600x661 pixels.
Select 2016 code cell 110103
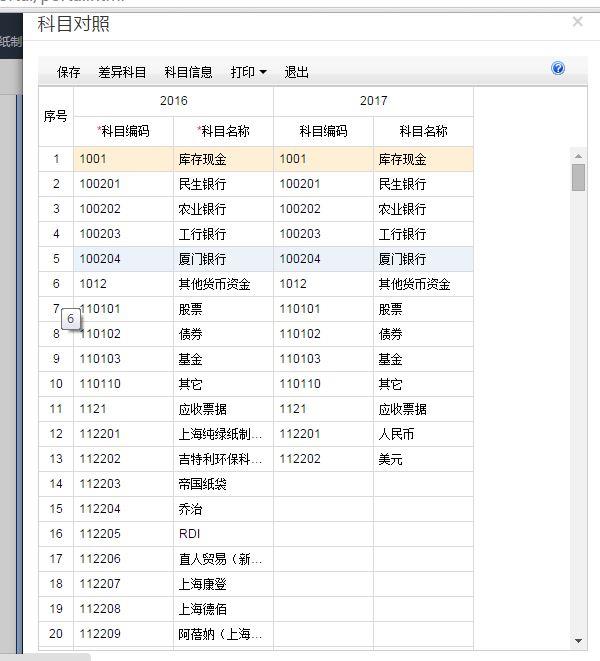point(124,359)
